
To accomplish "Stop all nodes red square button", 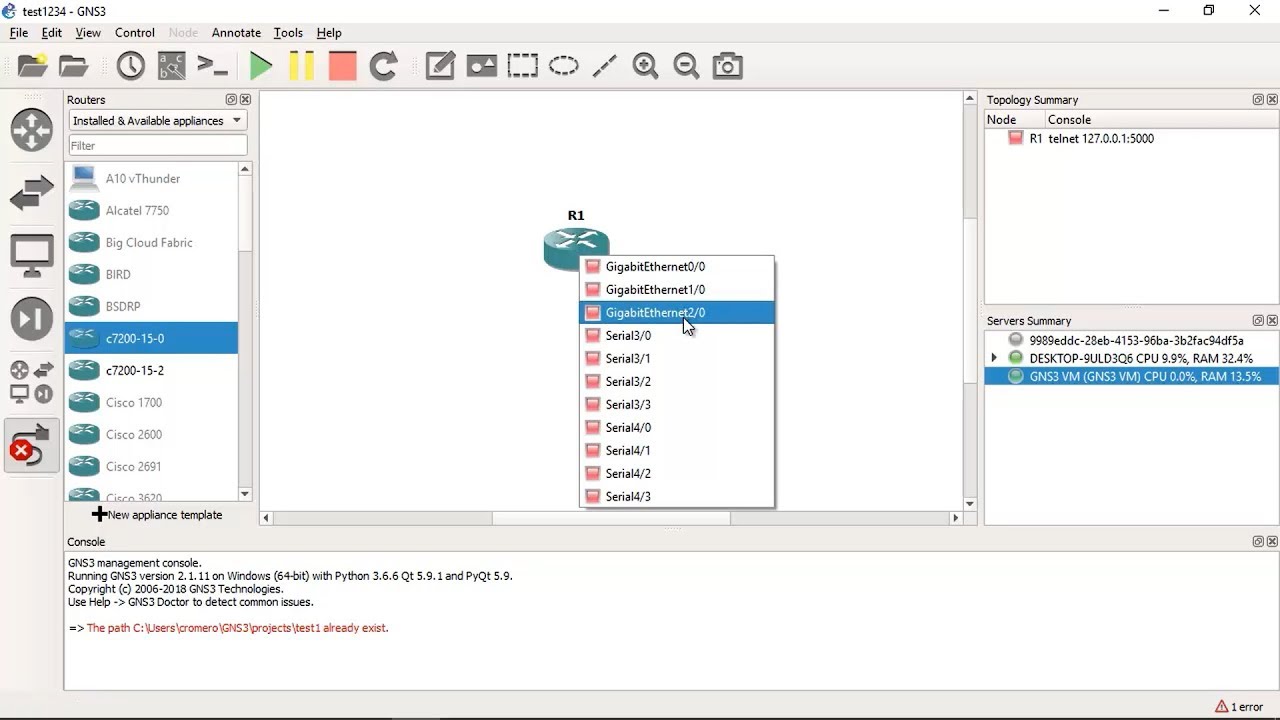I will click(x=342, y=66).
